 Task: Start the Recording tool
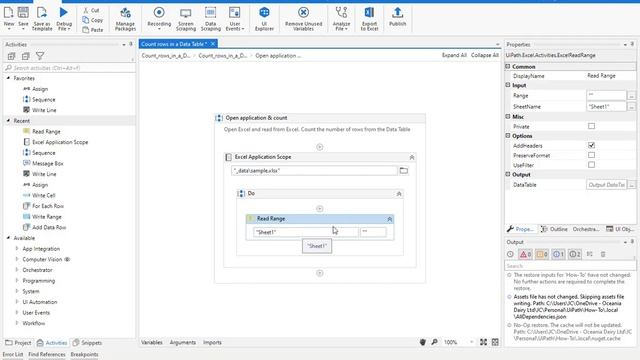click(x=159, y=18)
